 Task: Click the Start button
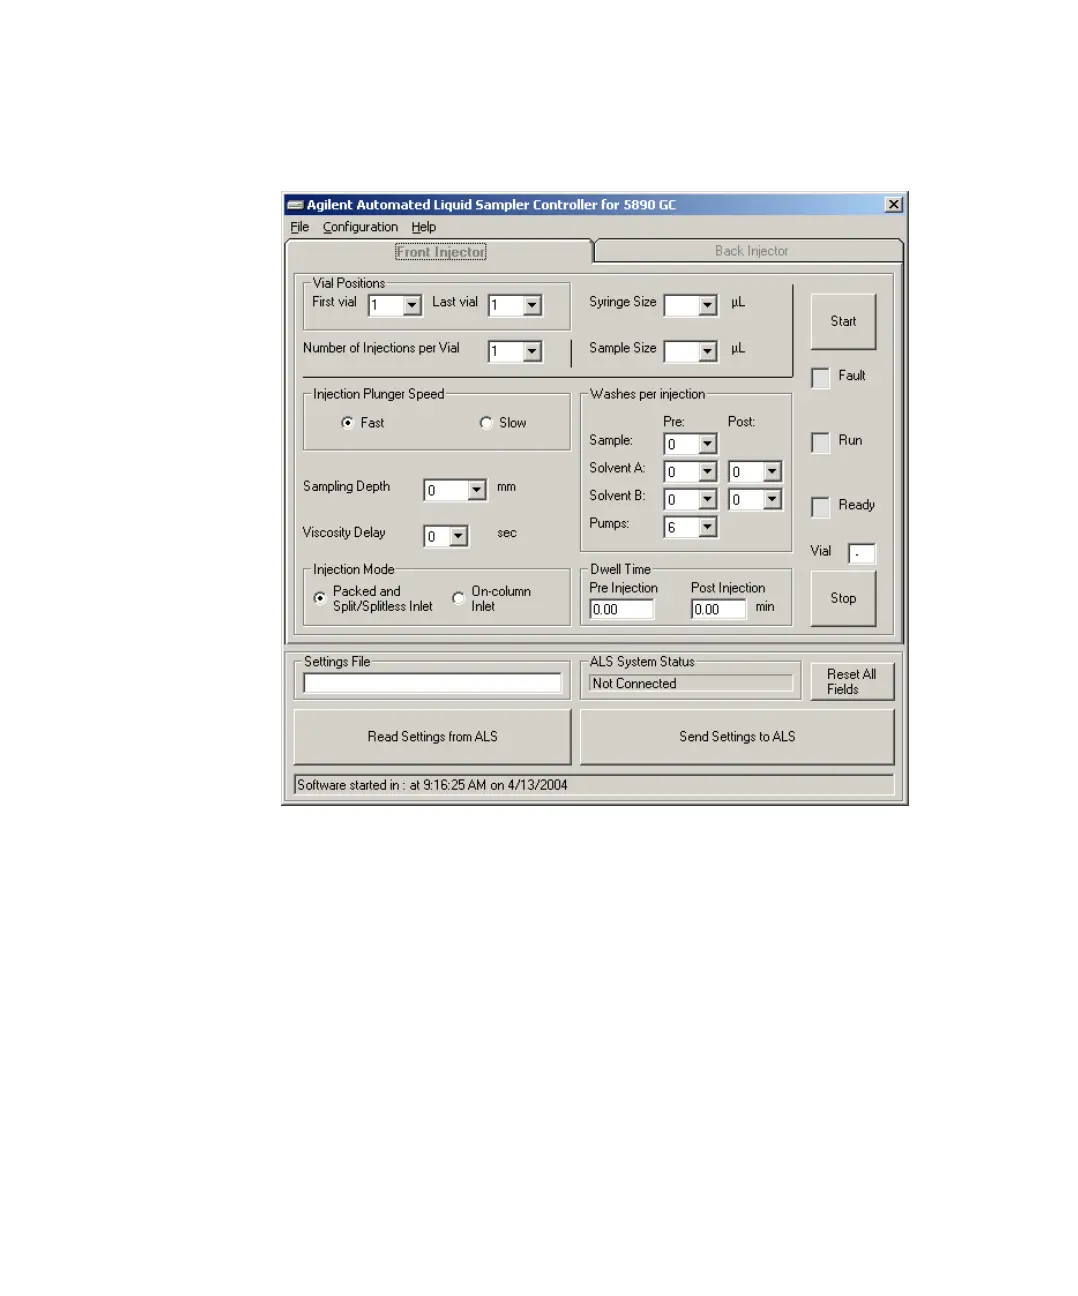(x=843, y=321)
